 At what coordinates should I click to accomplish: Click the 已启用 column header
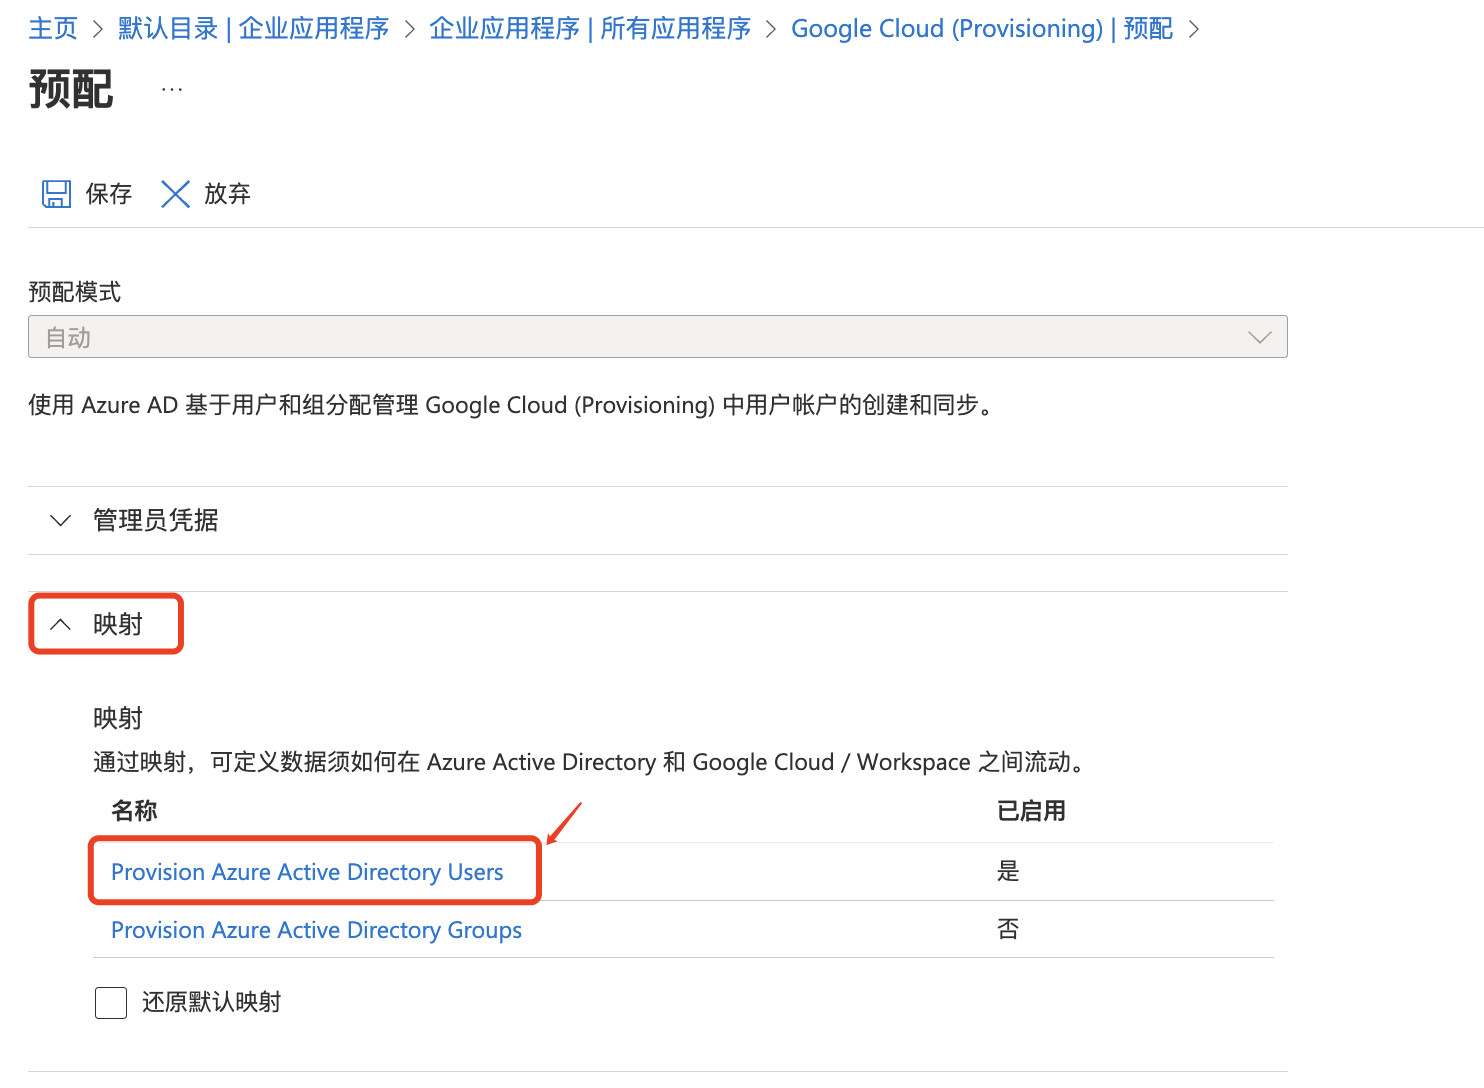tap(1031, 811)
